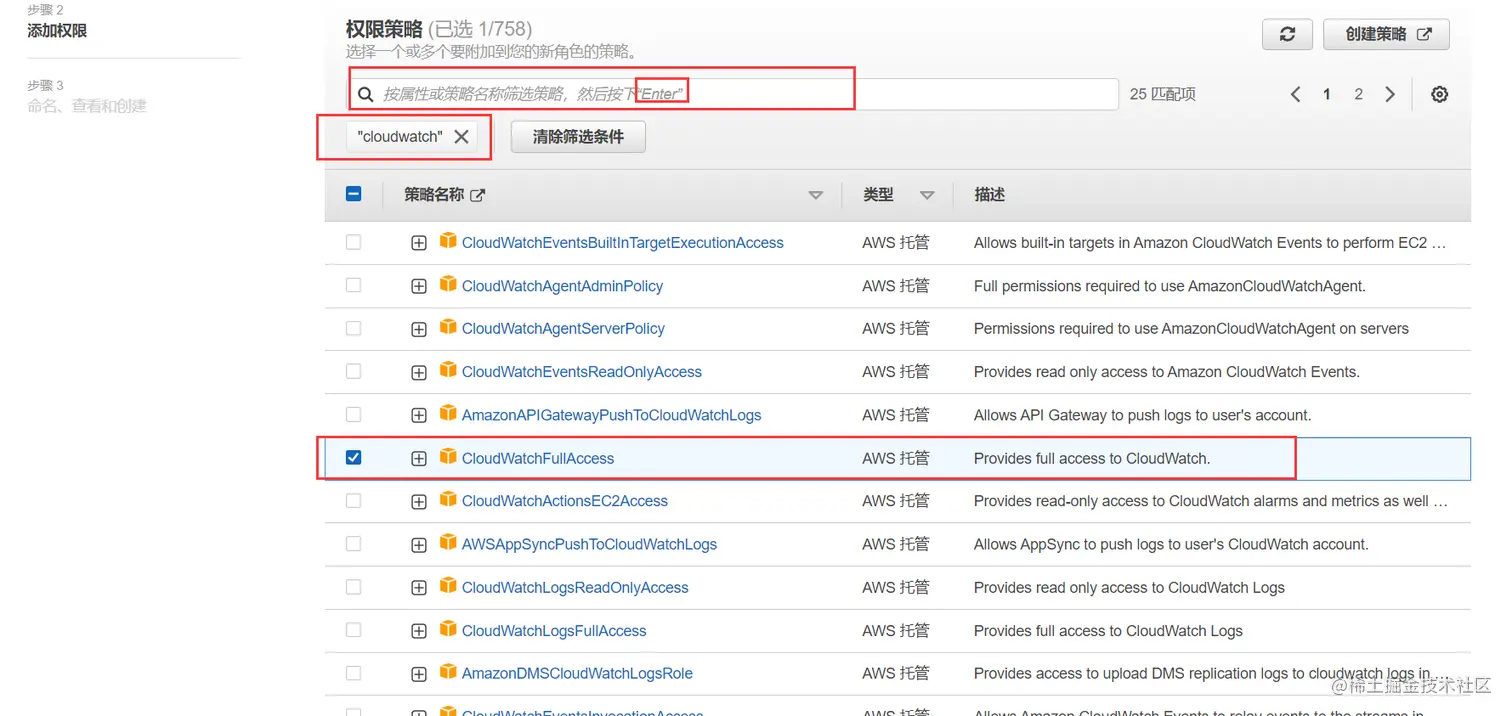Click the search magnifier icon
The height and width of the screenshot is (716, 1512).
[x=366, y=94]
